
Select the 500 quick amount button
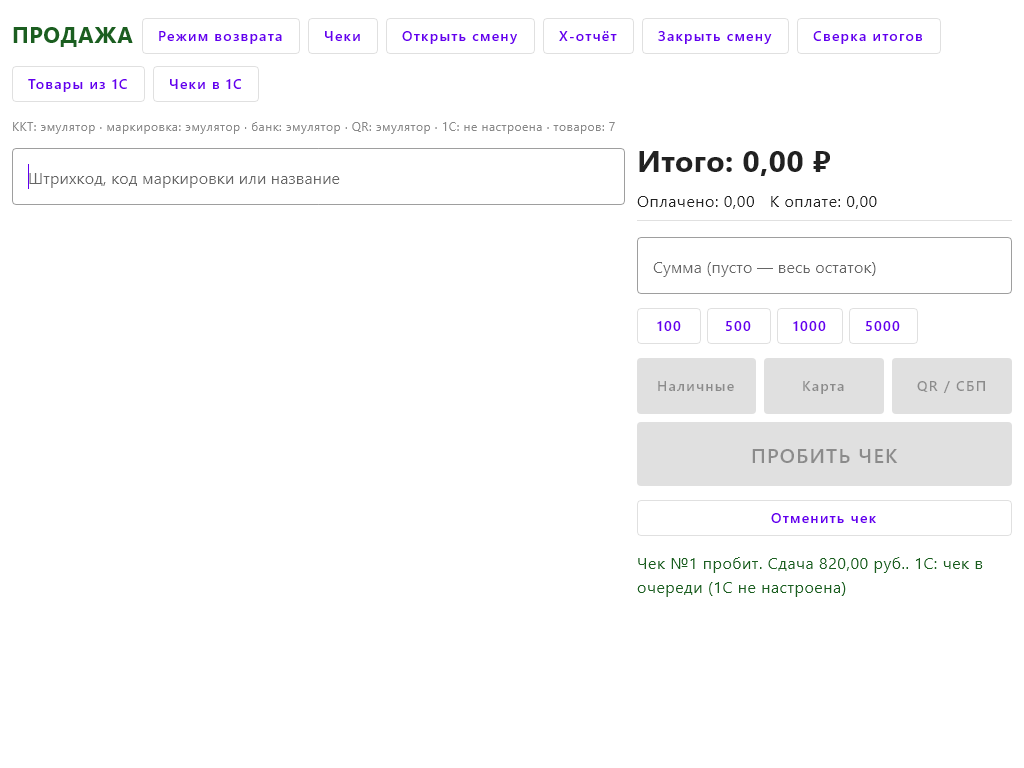[x=739, y=326]
